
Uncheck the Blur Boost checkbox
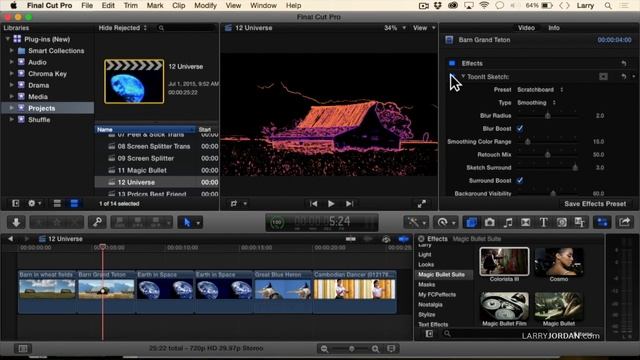pos(520,129)
